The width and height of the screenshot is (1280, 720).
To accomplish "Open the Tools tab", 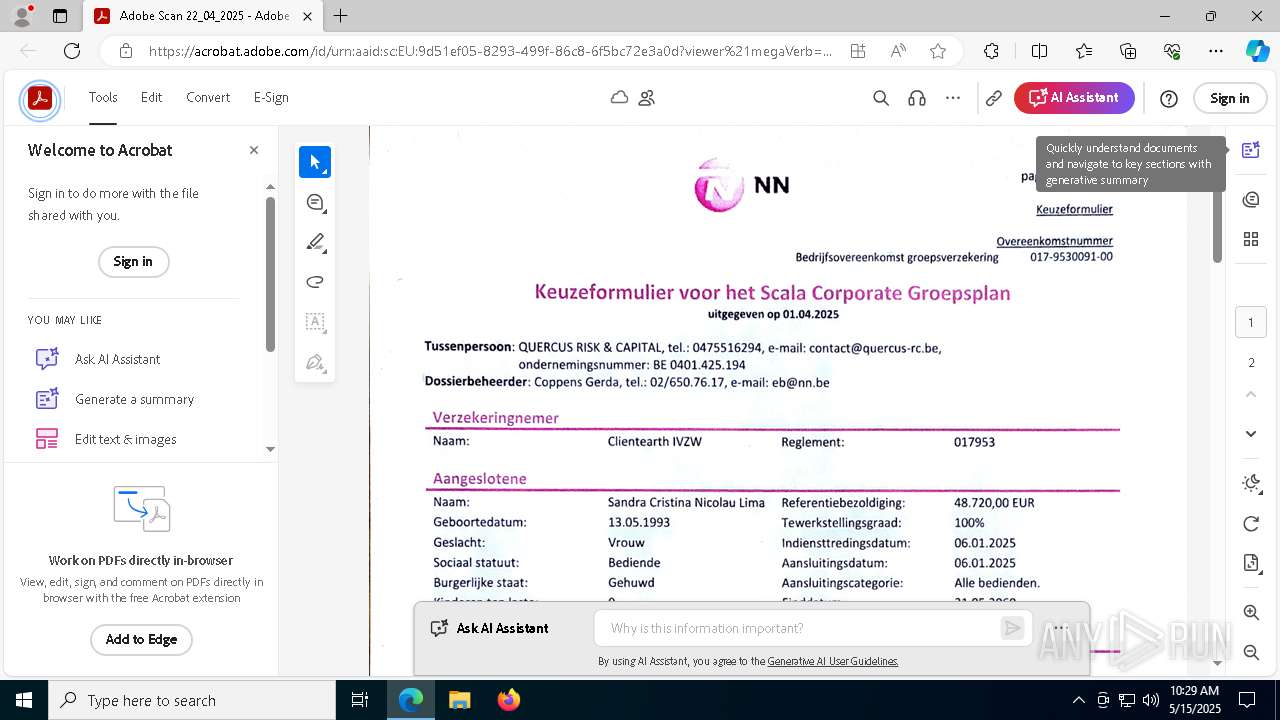I will (x=103, y=97).
